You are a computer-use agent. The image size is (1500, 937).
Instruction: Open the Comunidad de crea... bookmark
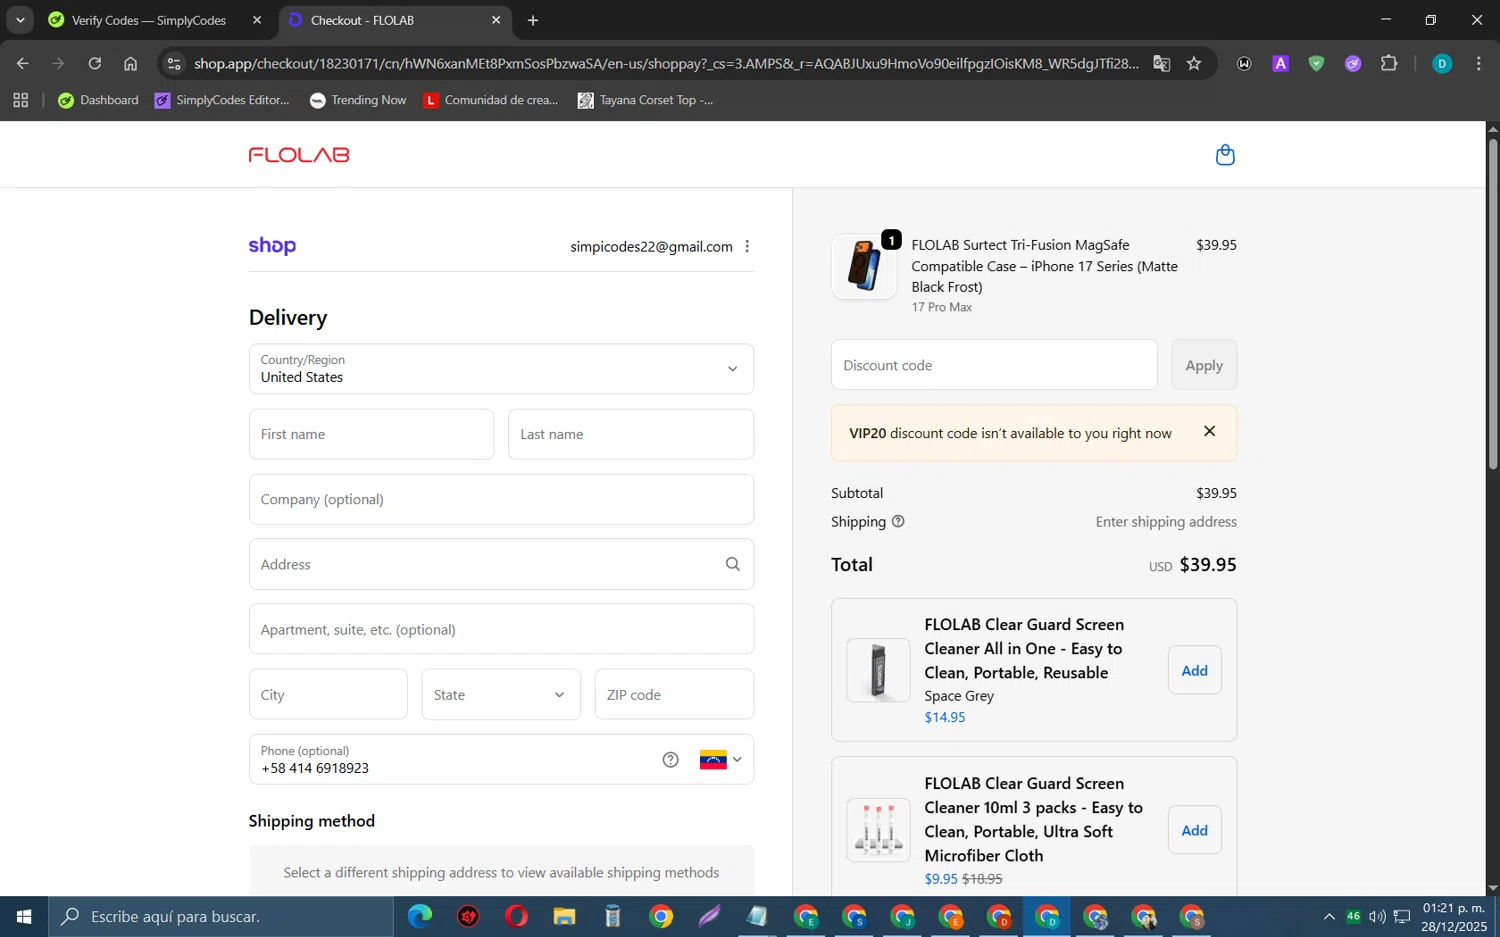491,100
